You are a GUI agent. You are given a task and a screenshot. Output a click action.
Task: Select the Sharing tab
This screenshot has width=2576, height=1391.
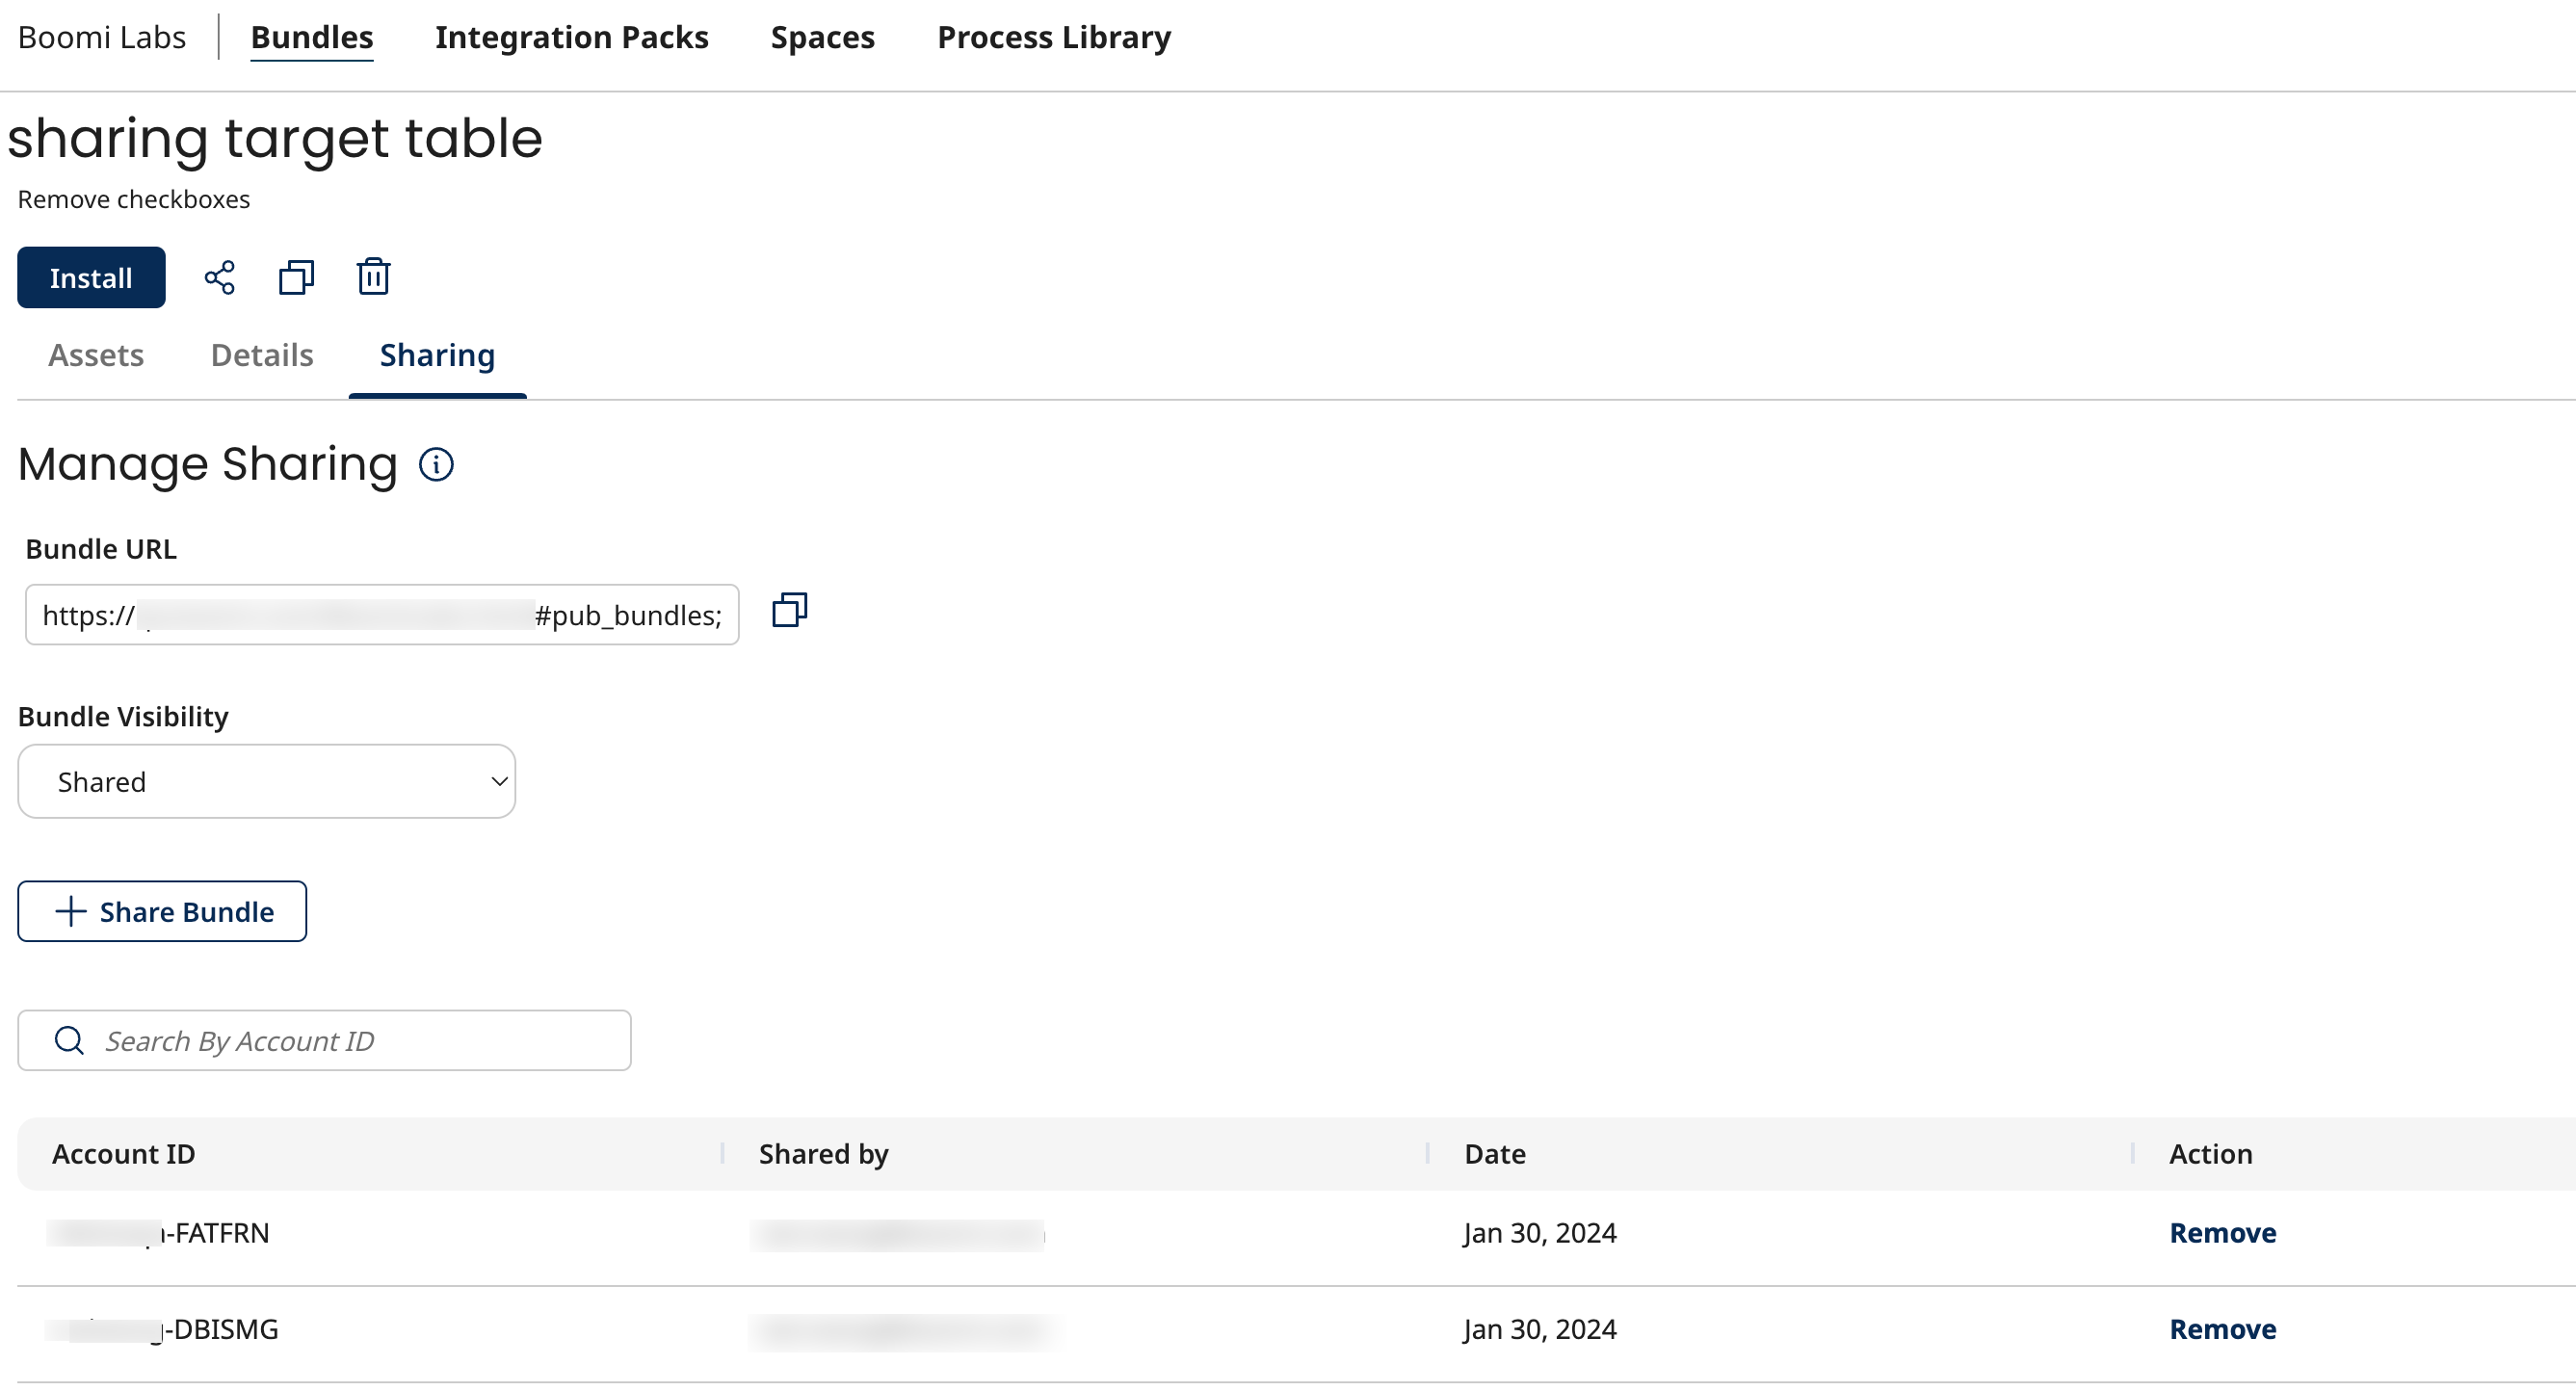(437, 355)
